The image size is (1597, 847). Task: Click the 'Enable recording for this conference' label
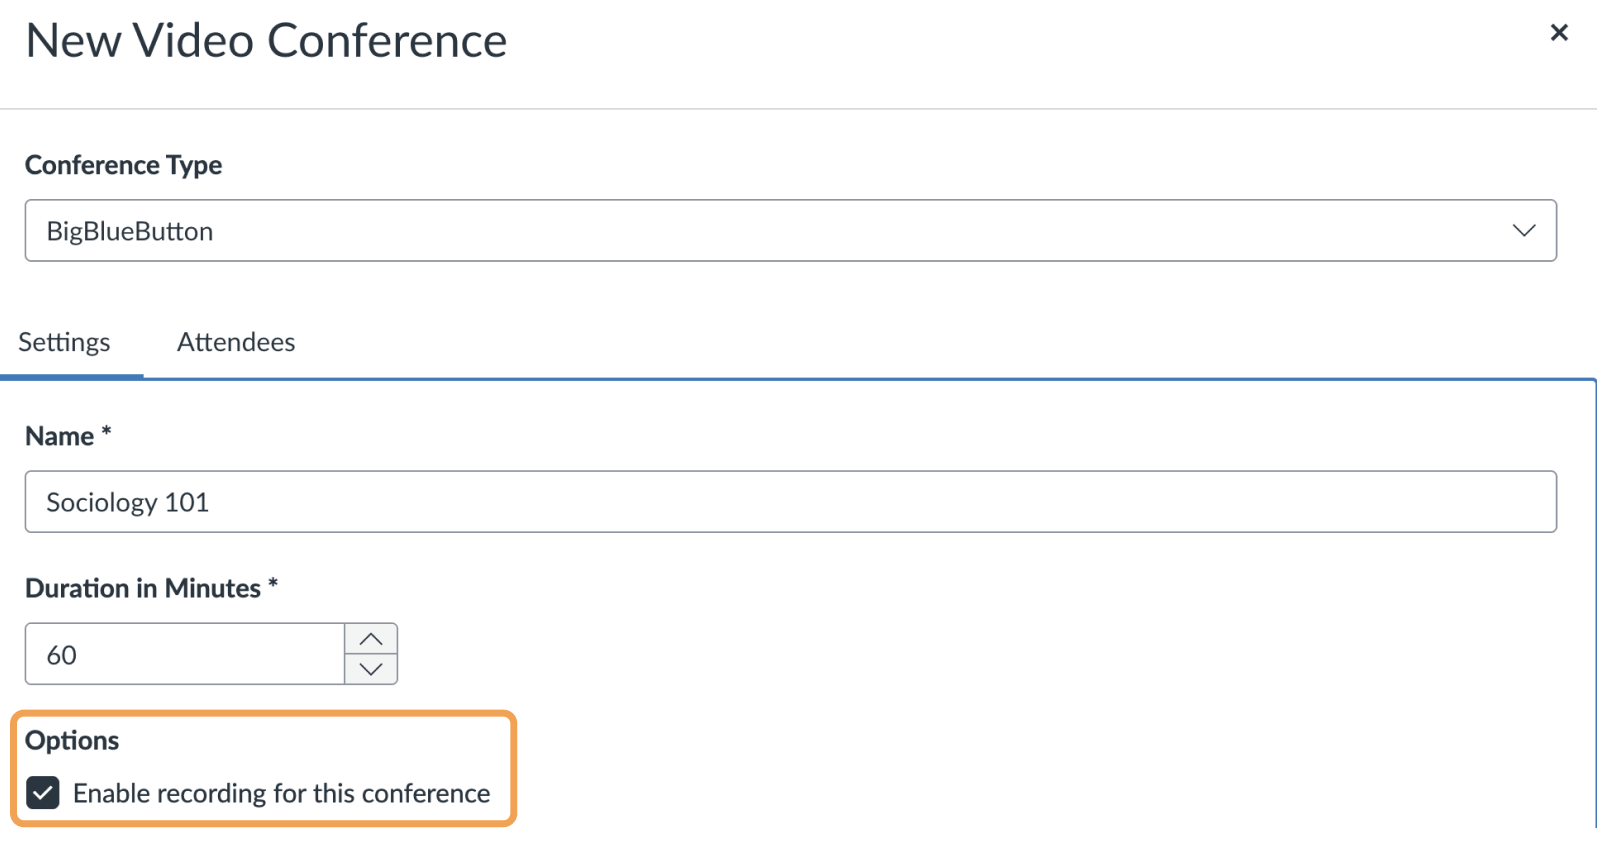pyautogui.click(x=281, y=793)
